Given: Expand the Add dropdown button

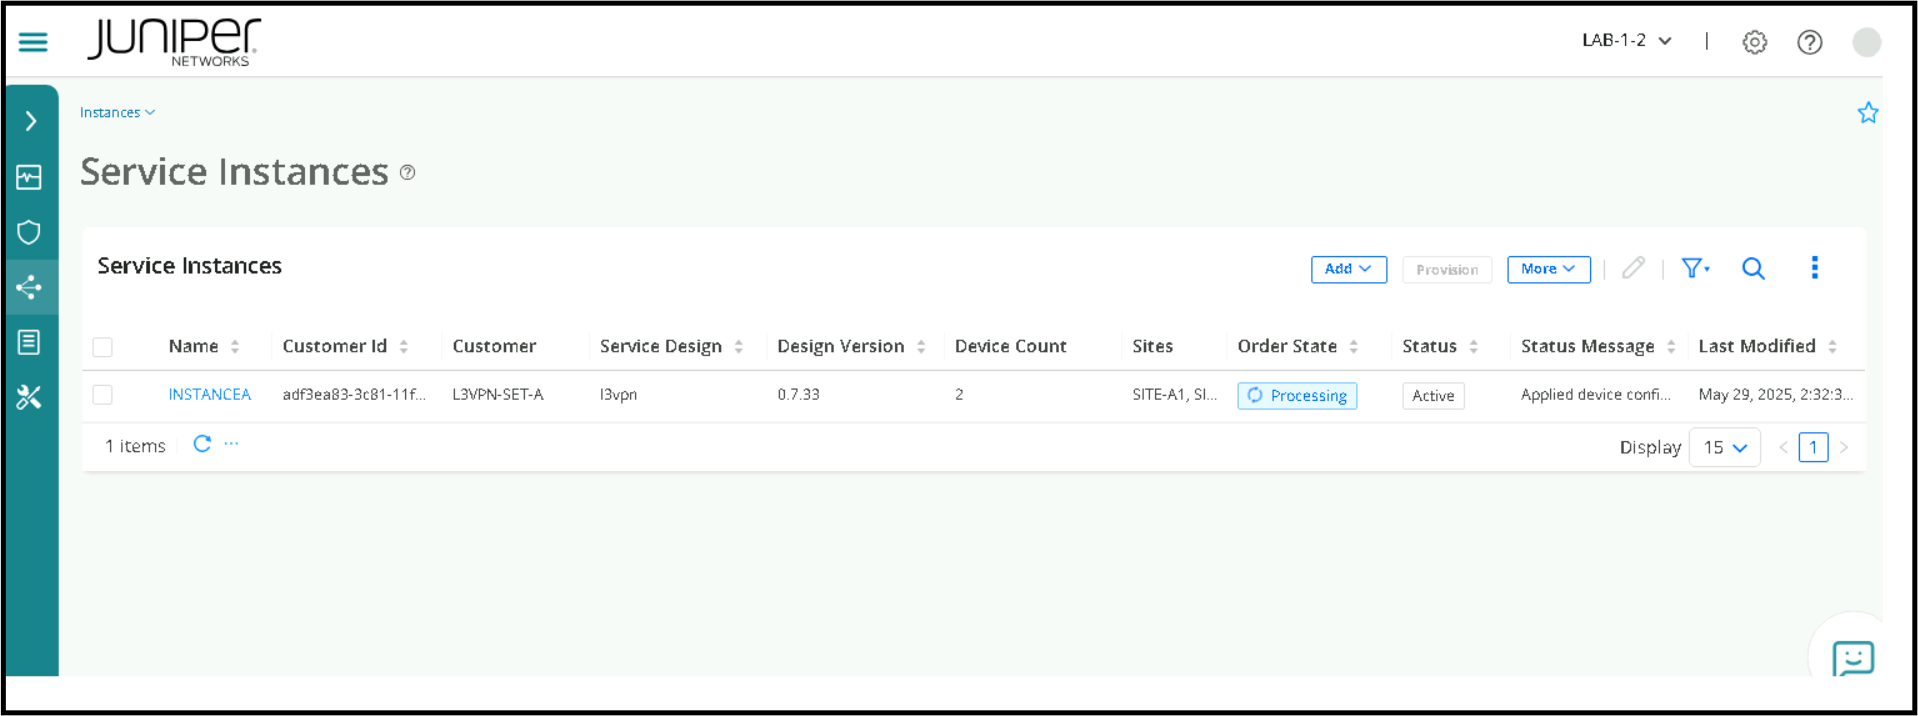Looking at the screenshot, I should tap(1348, 269).
